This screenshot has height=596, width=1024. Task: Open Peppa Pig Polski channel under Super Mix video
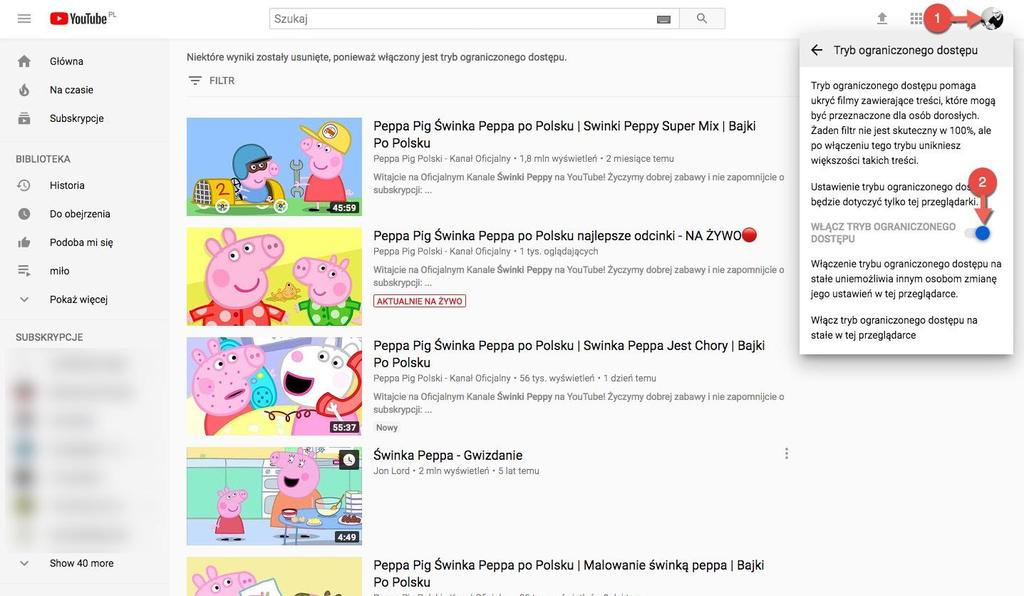tap(442, 159)
